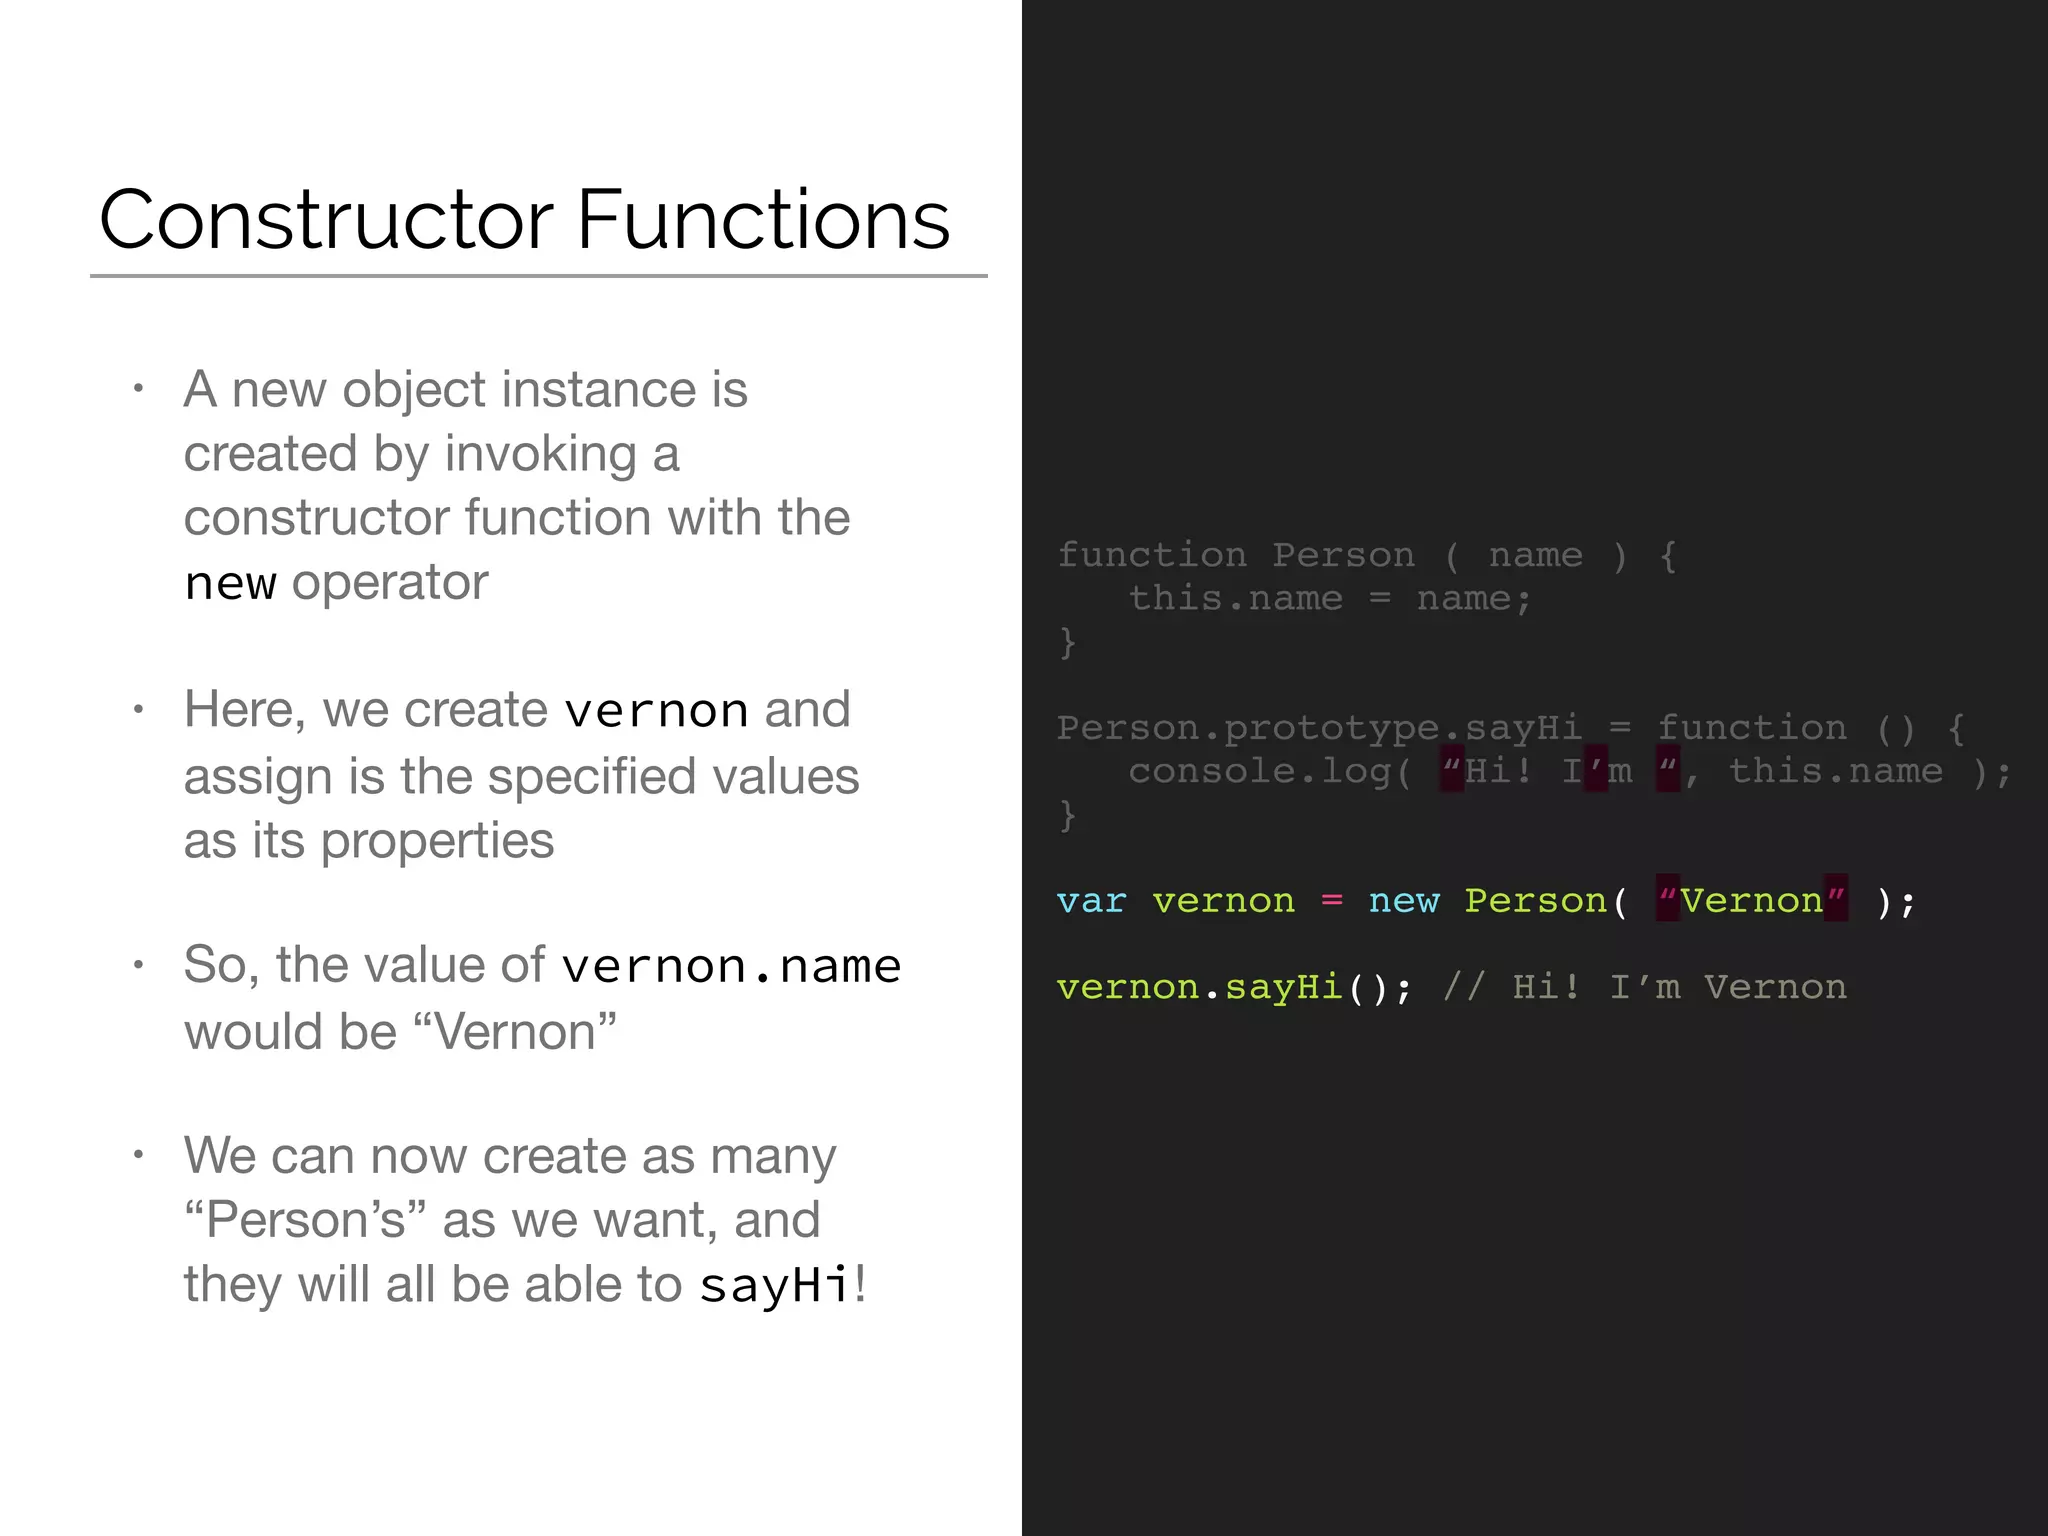This screenshot has height=1536, width=2048.
Task: Click the line 'assign is the specified values'
Action: click(521, 777)
